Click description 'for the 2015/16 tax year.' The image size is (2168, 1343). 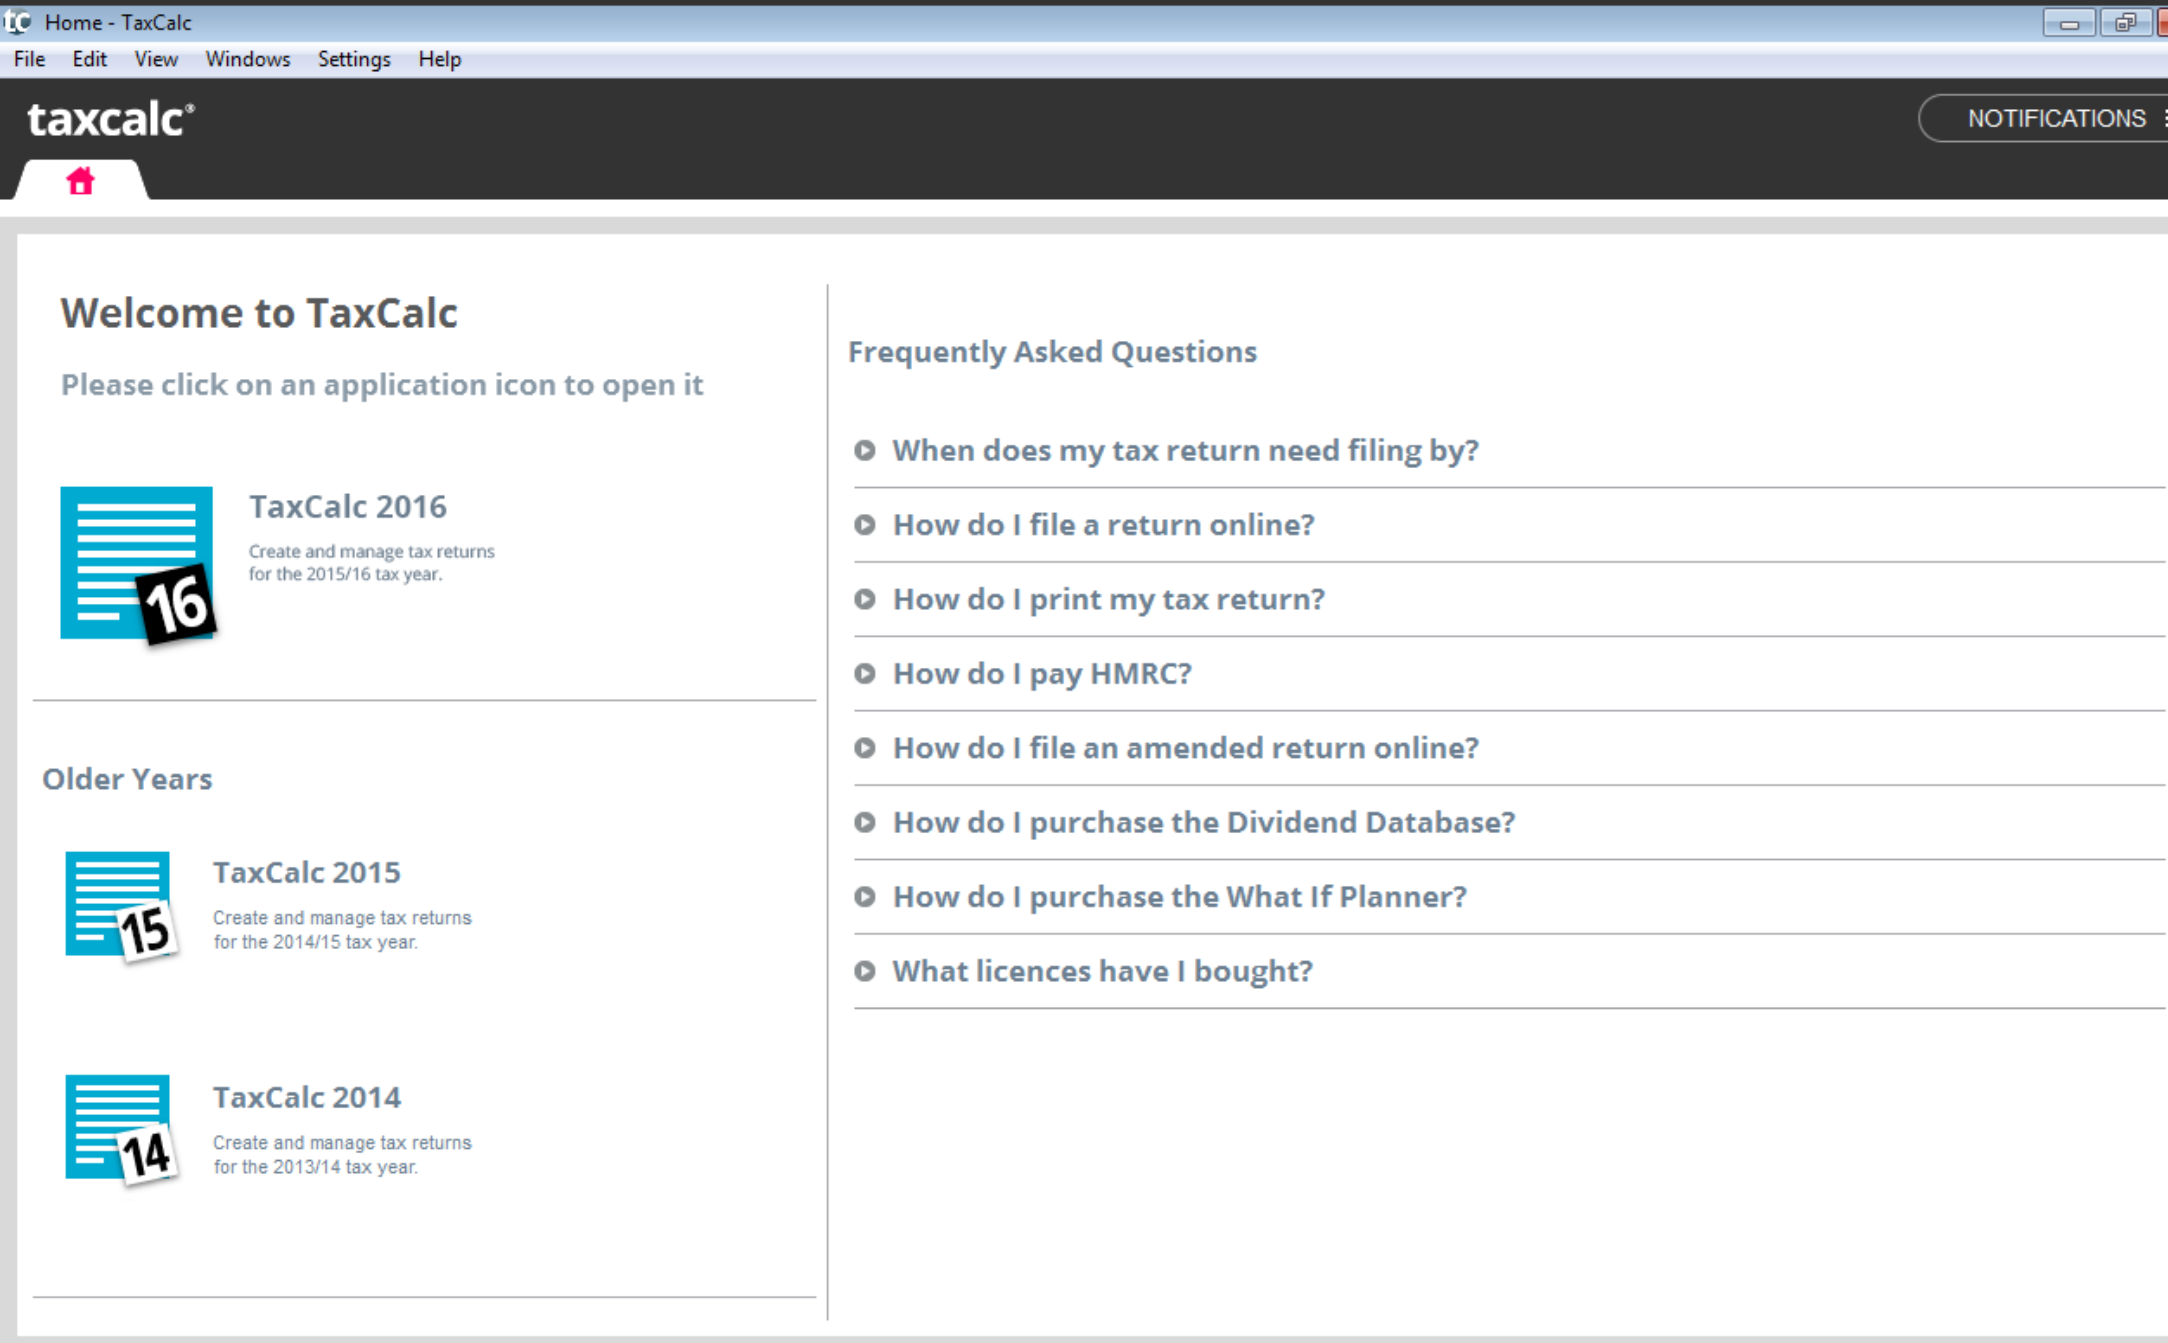tap(345, 574)
